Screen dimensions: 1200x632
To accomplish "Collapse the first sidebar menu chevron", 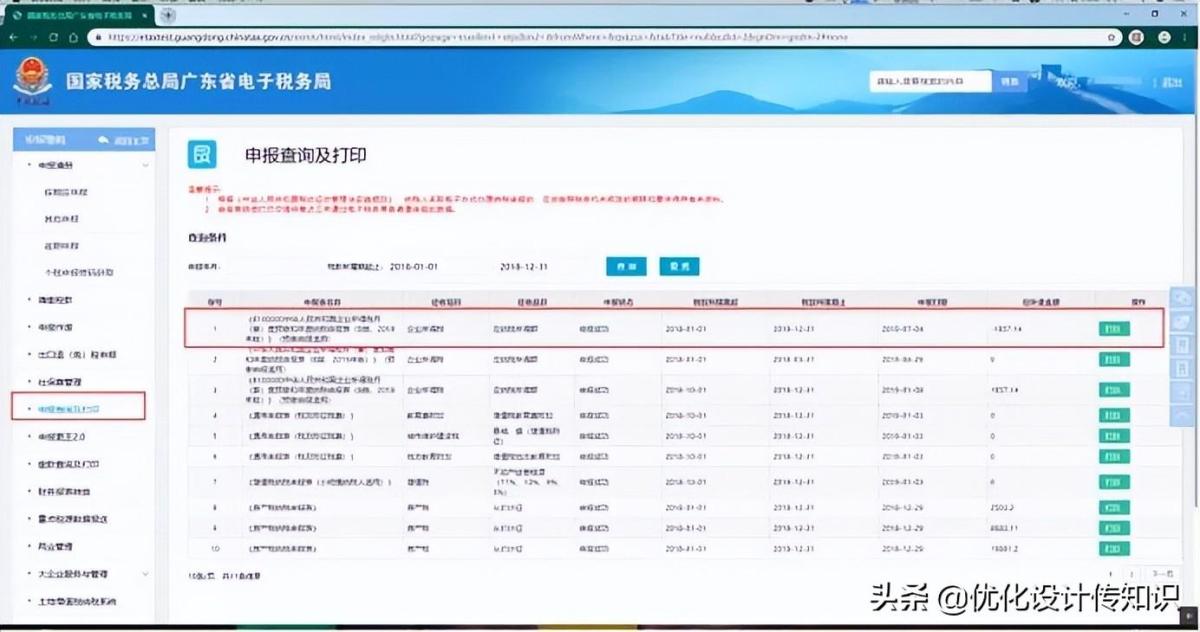I will pyautogui.click(x=146, y=165).
